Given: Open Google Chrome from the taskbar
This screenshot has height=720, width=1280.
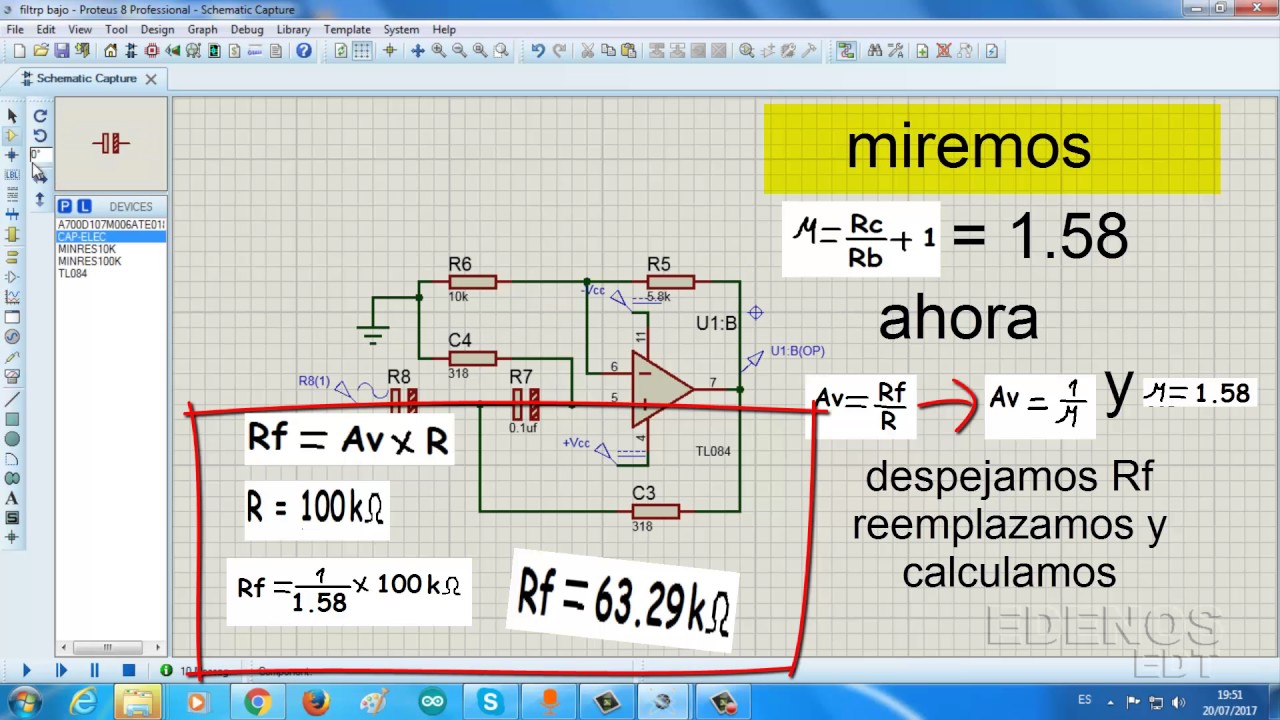Looking at the screenshot, I should click(257, 703).
